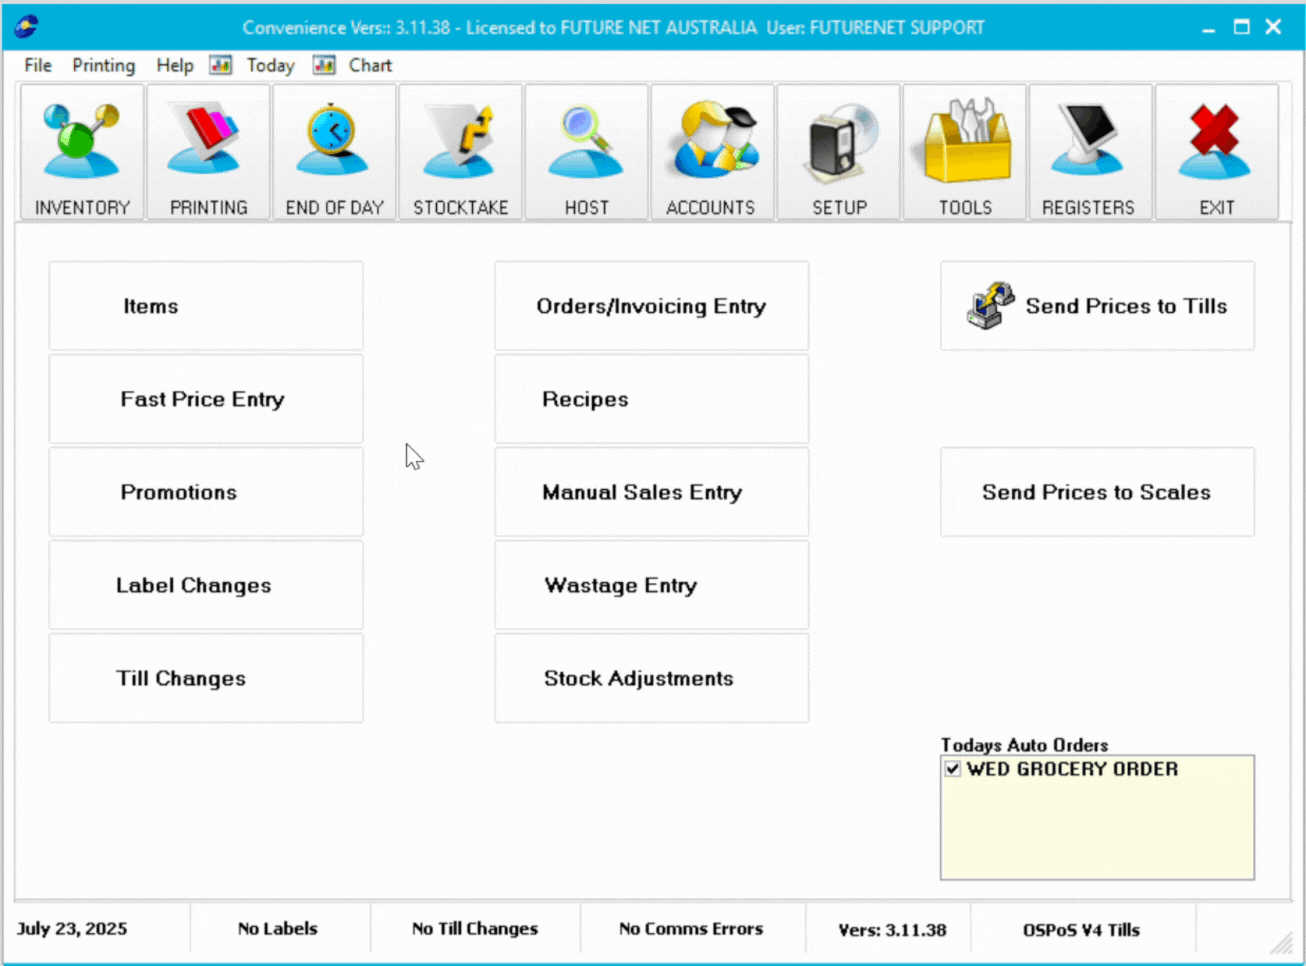Screen dimensions: 1306x966
Task: Click Send Prices to Scales
Action: (x=1097, y=492)
